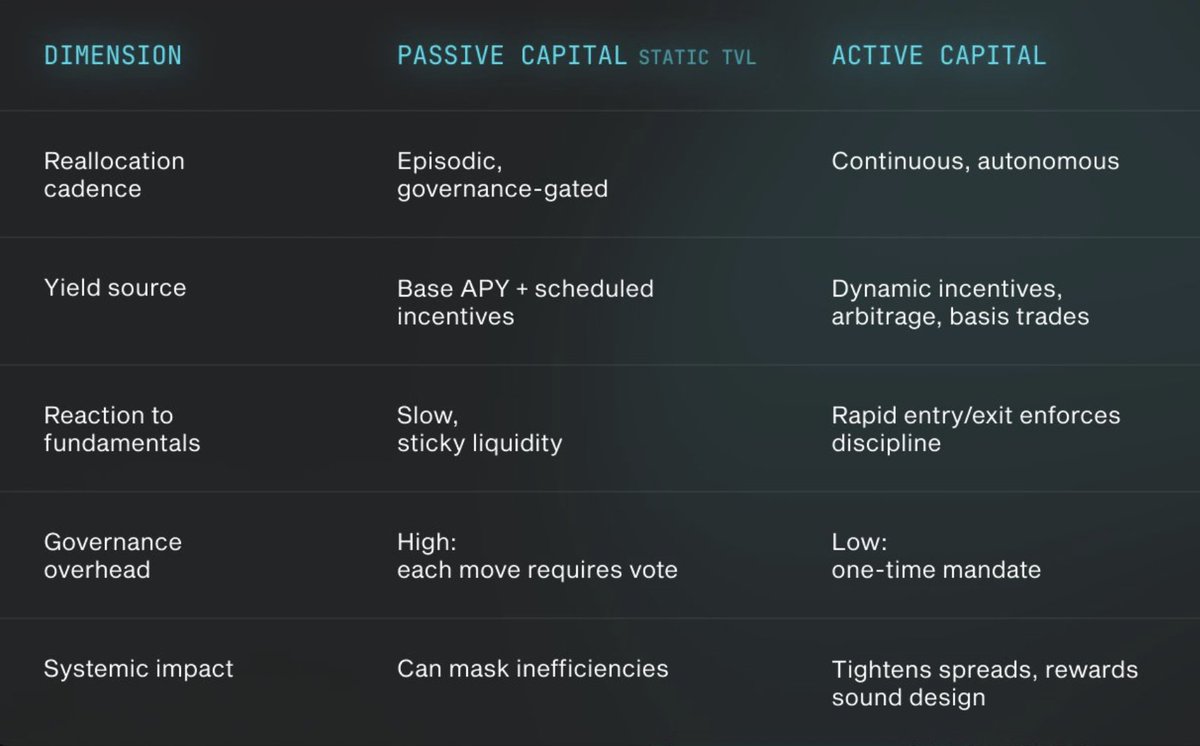Select the 'Slow, sticky liquidity' cell
This screenshot has width=1200, height=746.
pyautogui.click(x=479, y=429)
